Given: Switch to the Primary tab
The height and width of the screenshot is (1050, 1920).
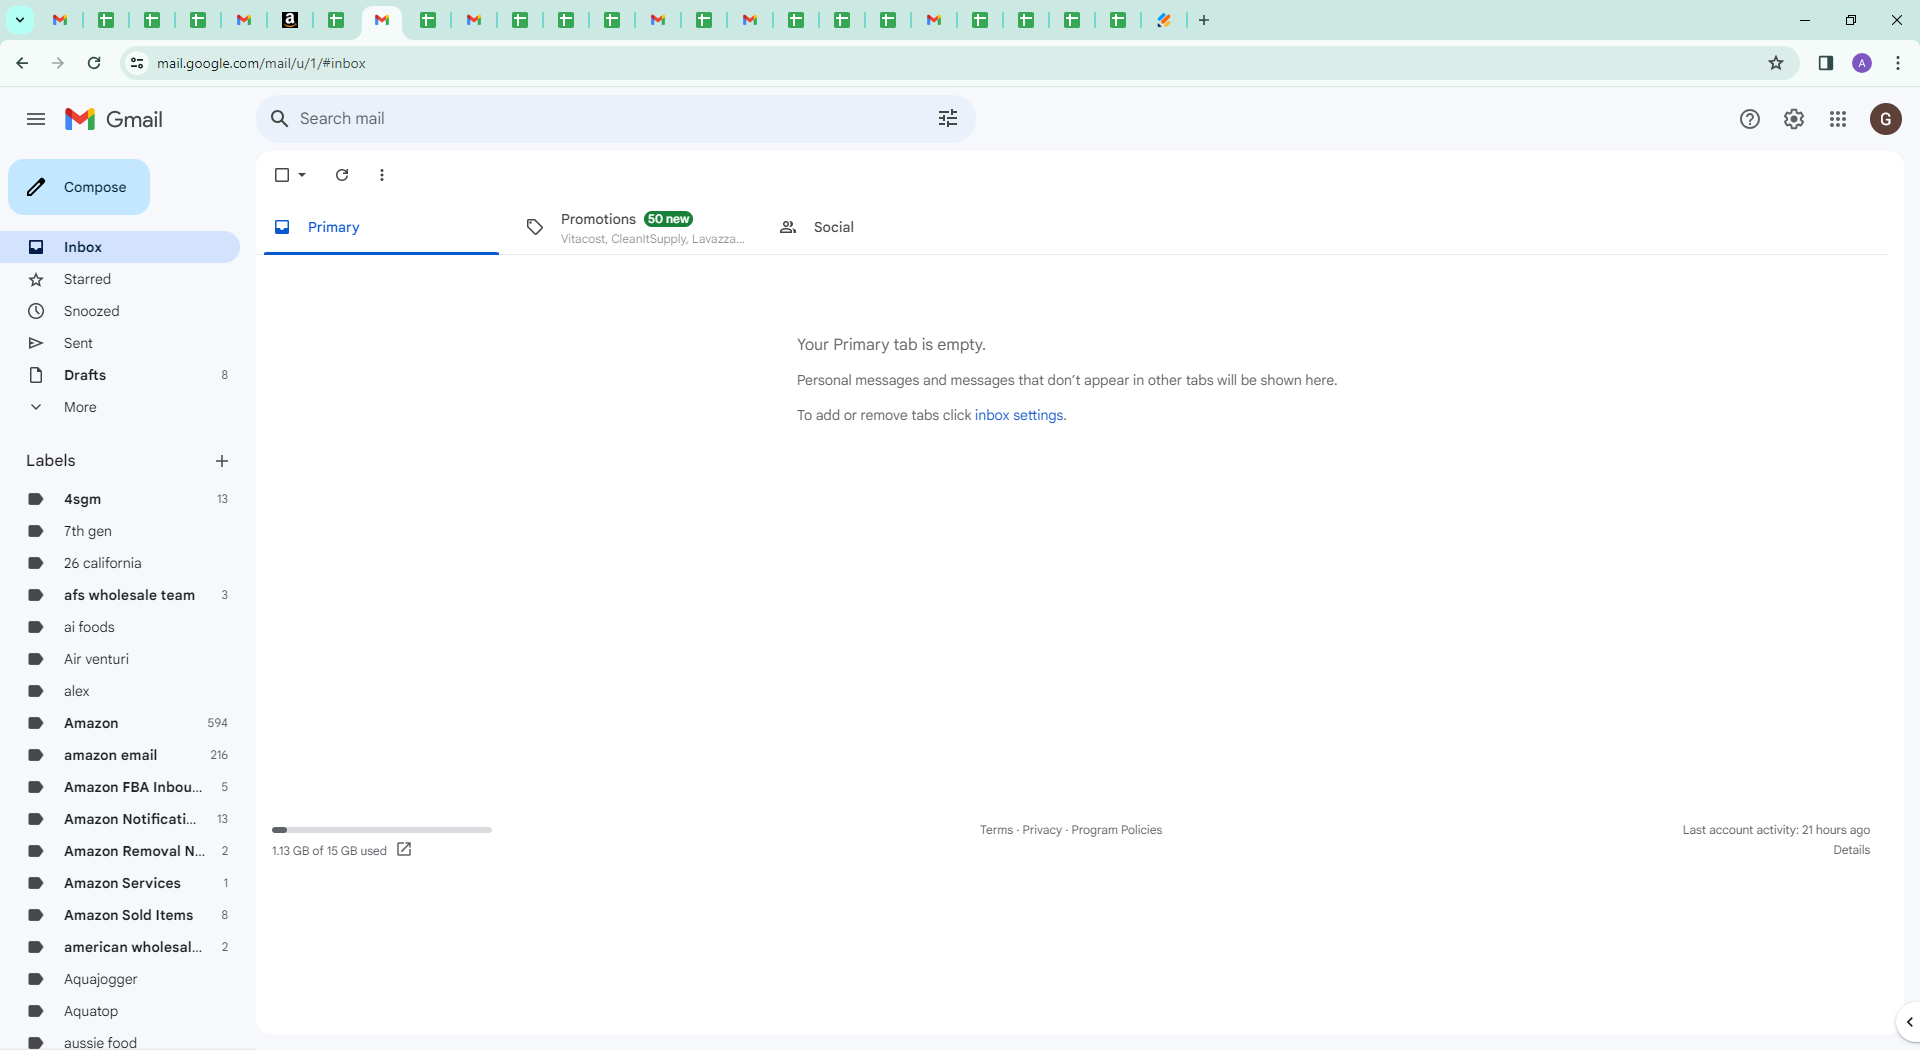Looking at the screenshot, I should [381, 227].
